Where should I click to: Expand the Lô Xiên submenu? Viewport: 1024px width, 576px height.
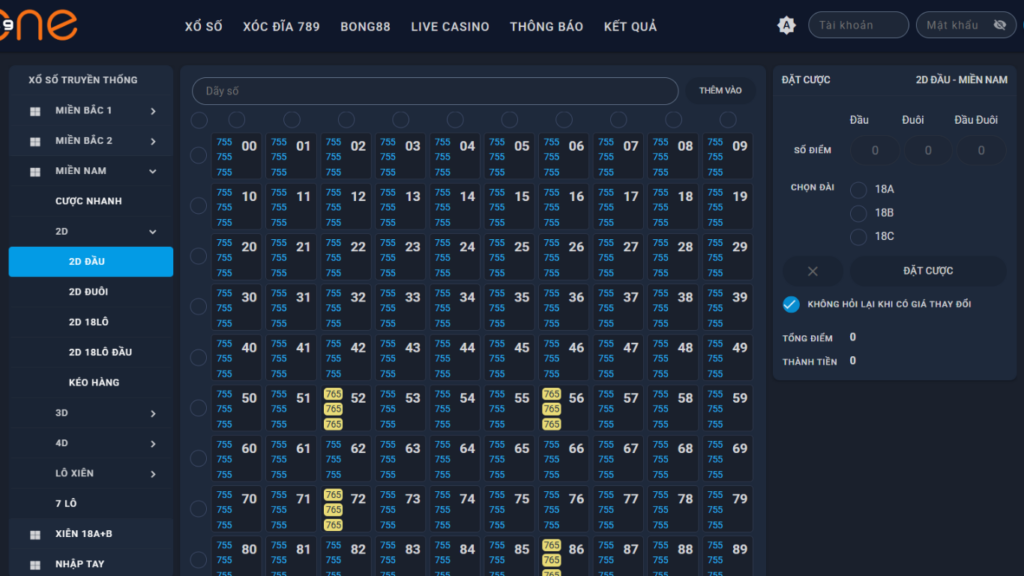153,474
